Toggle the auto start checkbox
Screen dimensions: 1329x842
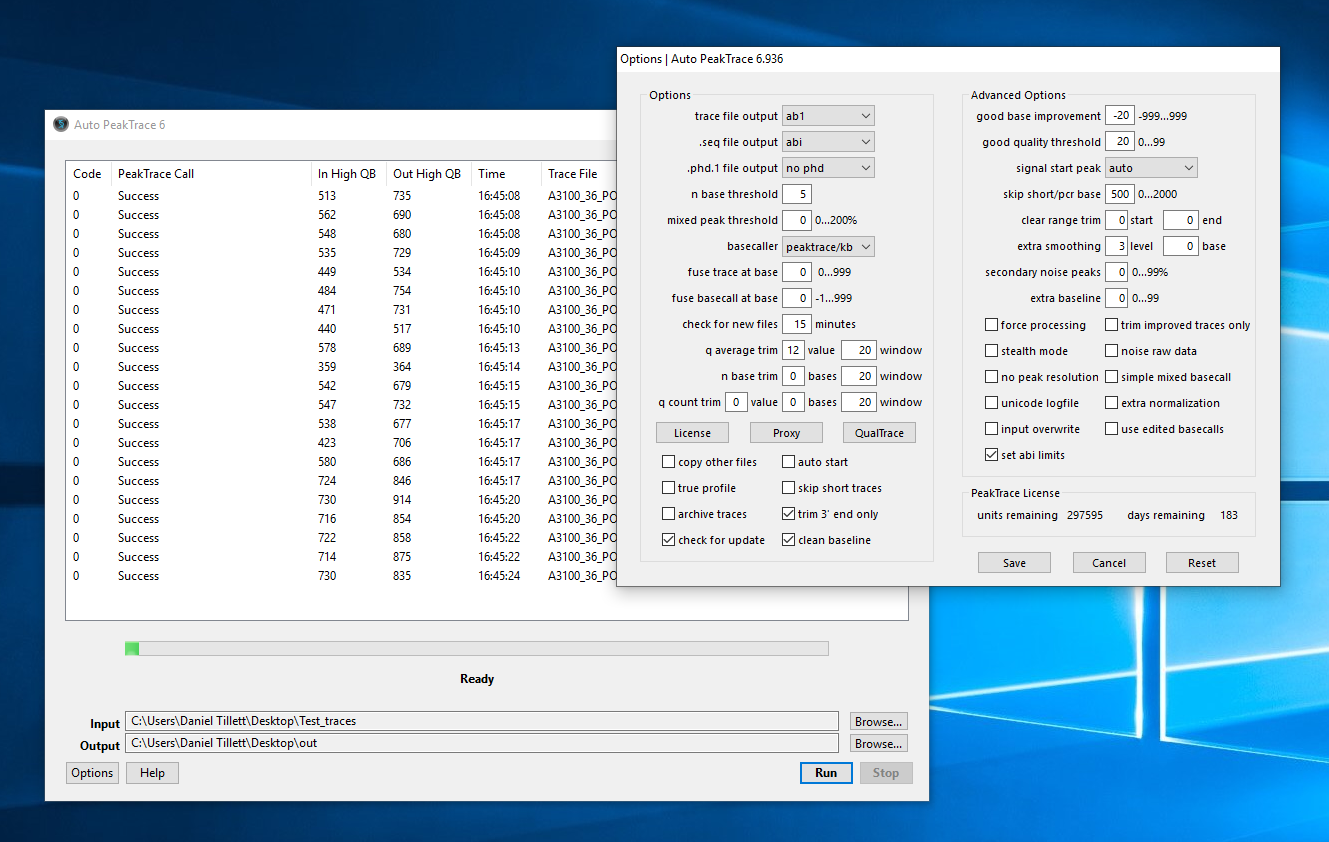[788, 462]
